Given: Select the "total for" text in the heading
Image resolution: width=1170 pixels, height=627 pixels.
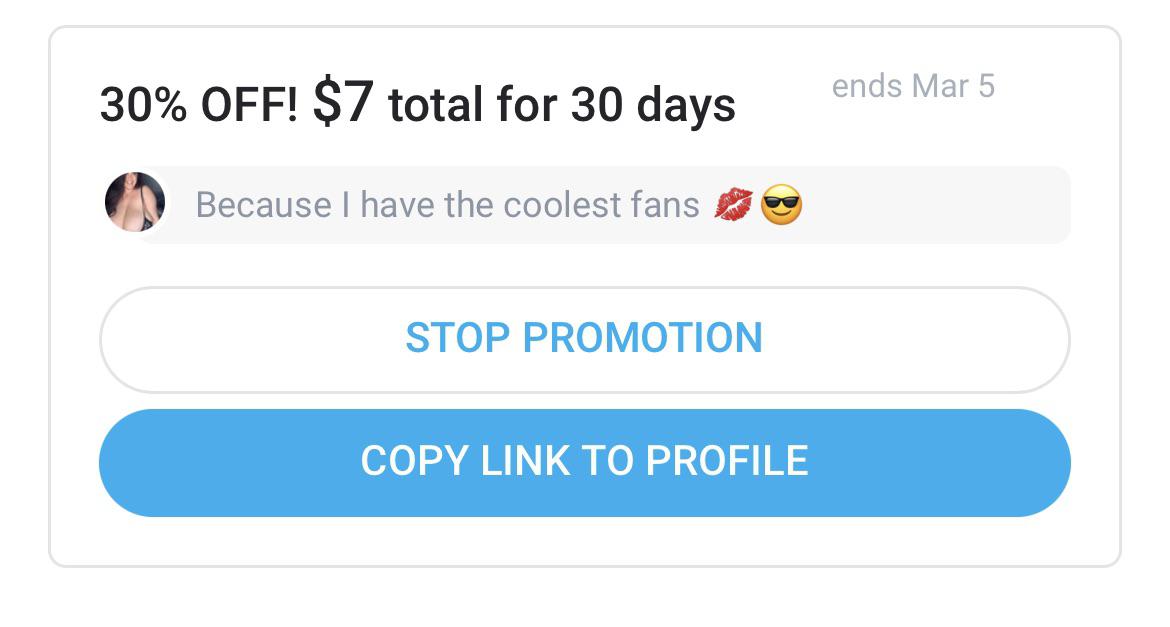Looking at the screenshot, I should 474,106.
